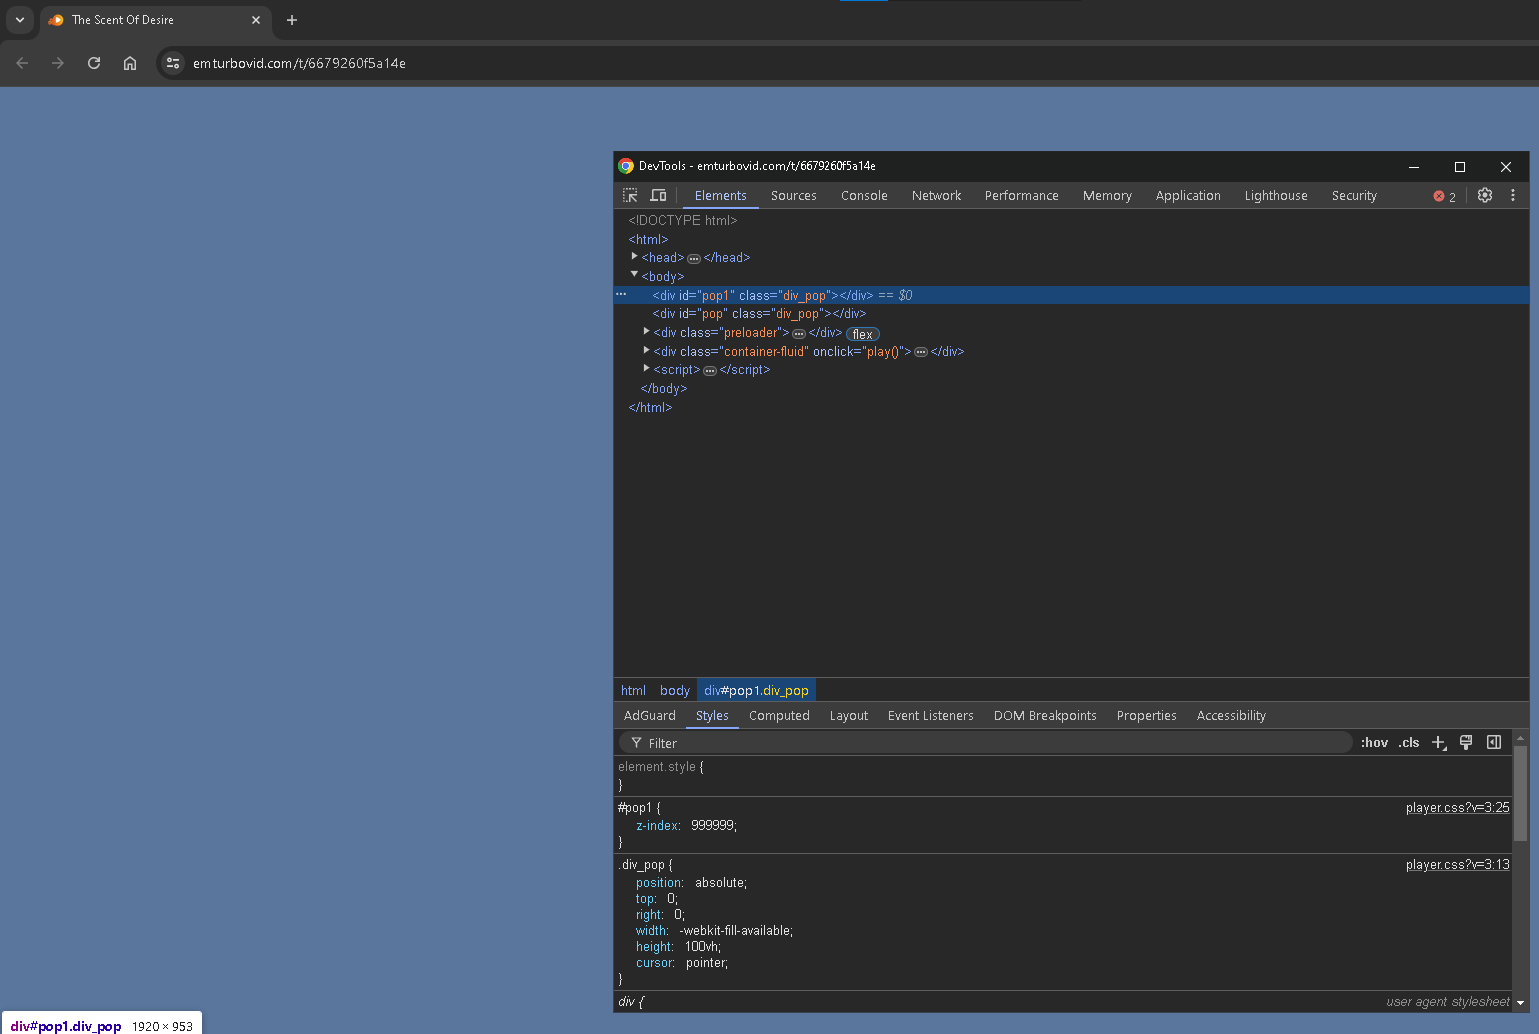Expand the head element in DOM tree
This screenshot has width=1539, height=1034.
pyautogui.click(x=635, y=257)
